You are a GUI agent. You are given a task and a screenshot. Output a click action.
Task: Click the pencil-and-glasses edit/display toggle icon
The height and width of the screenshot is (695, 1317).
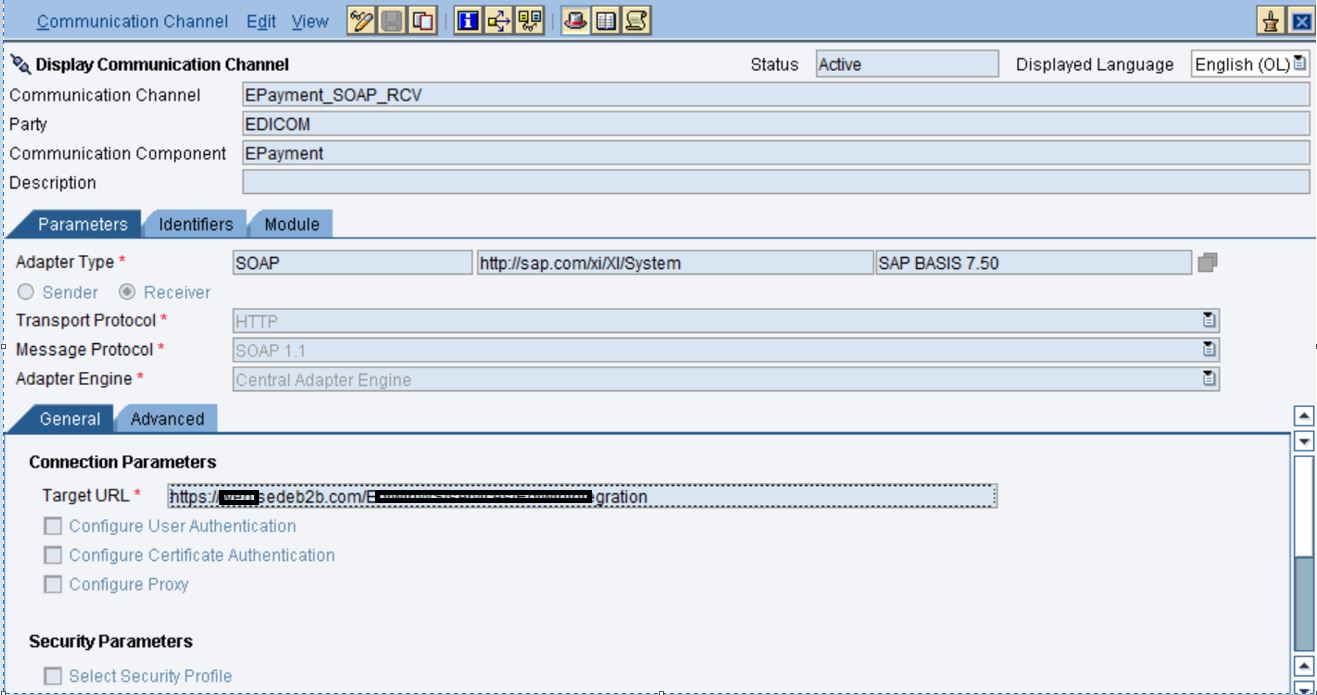point(361,21)
